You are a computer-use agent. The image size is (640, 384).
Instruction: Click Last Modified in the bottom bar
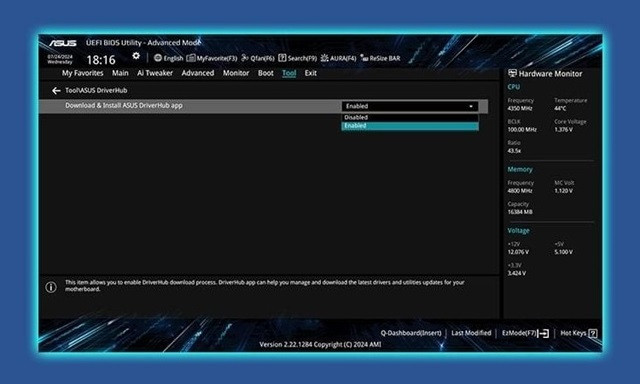(471, 333)
